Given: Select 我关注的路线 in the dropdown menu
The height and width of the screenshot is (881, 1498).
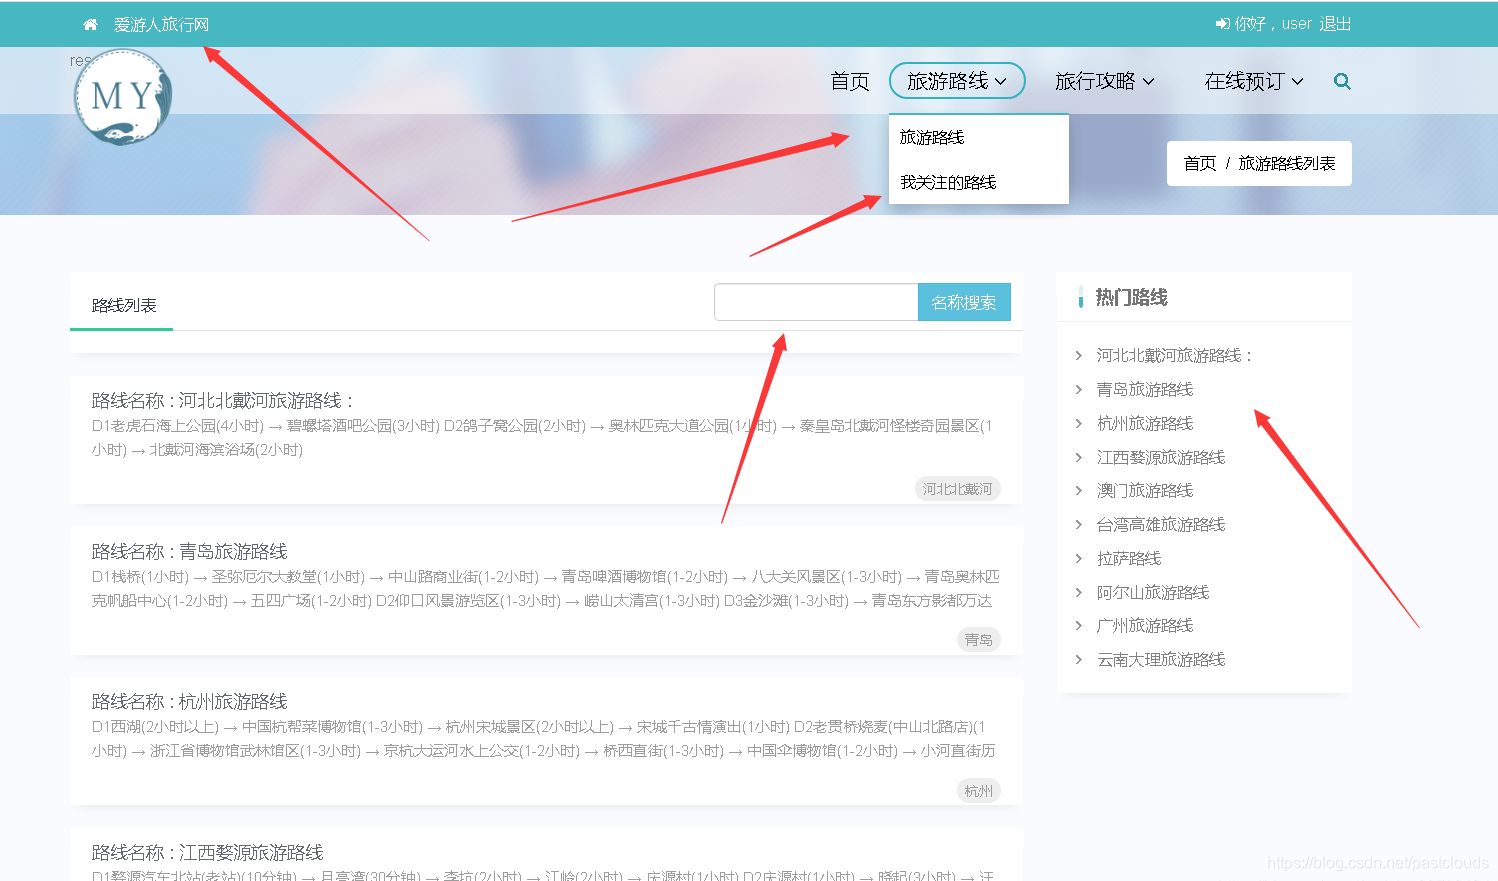Looking at the screenshot, I should (x=948, y=182).
